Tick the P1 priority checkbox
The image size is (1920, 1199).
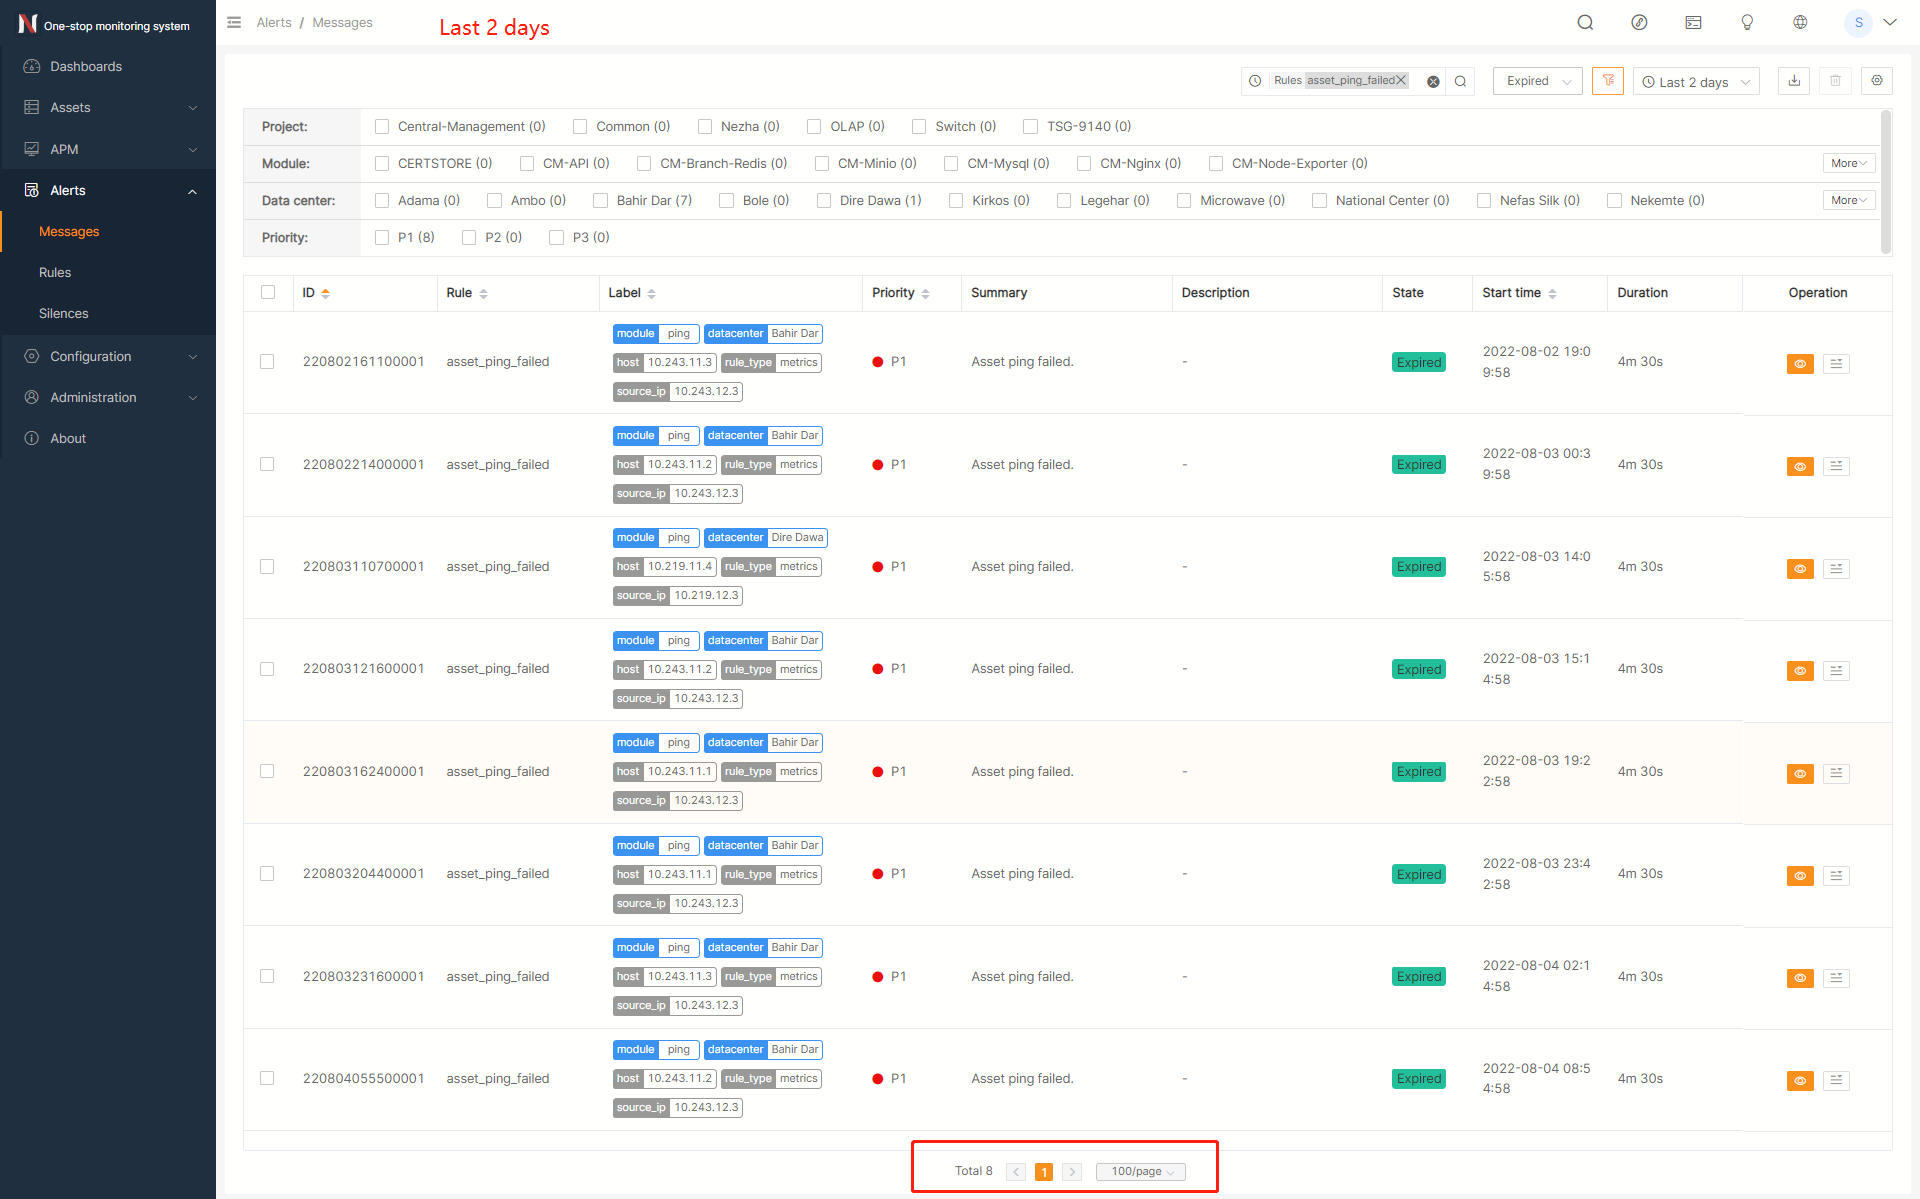click(x=382, y=238)
